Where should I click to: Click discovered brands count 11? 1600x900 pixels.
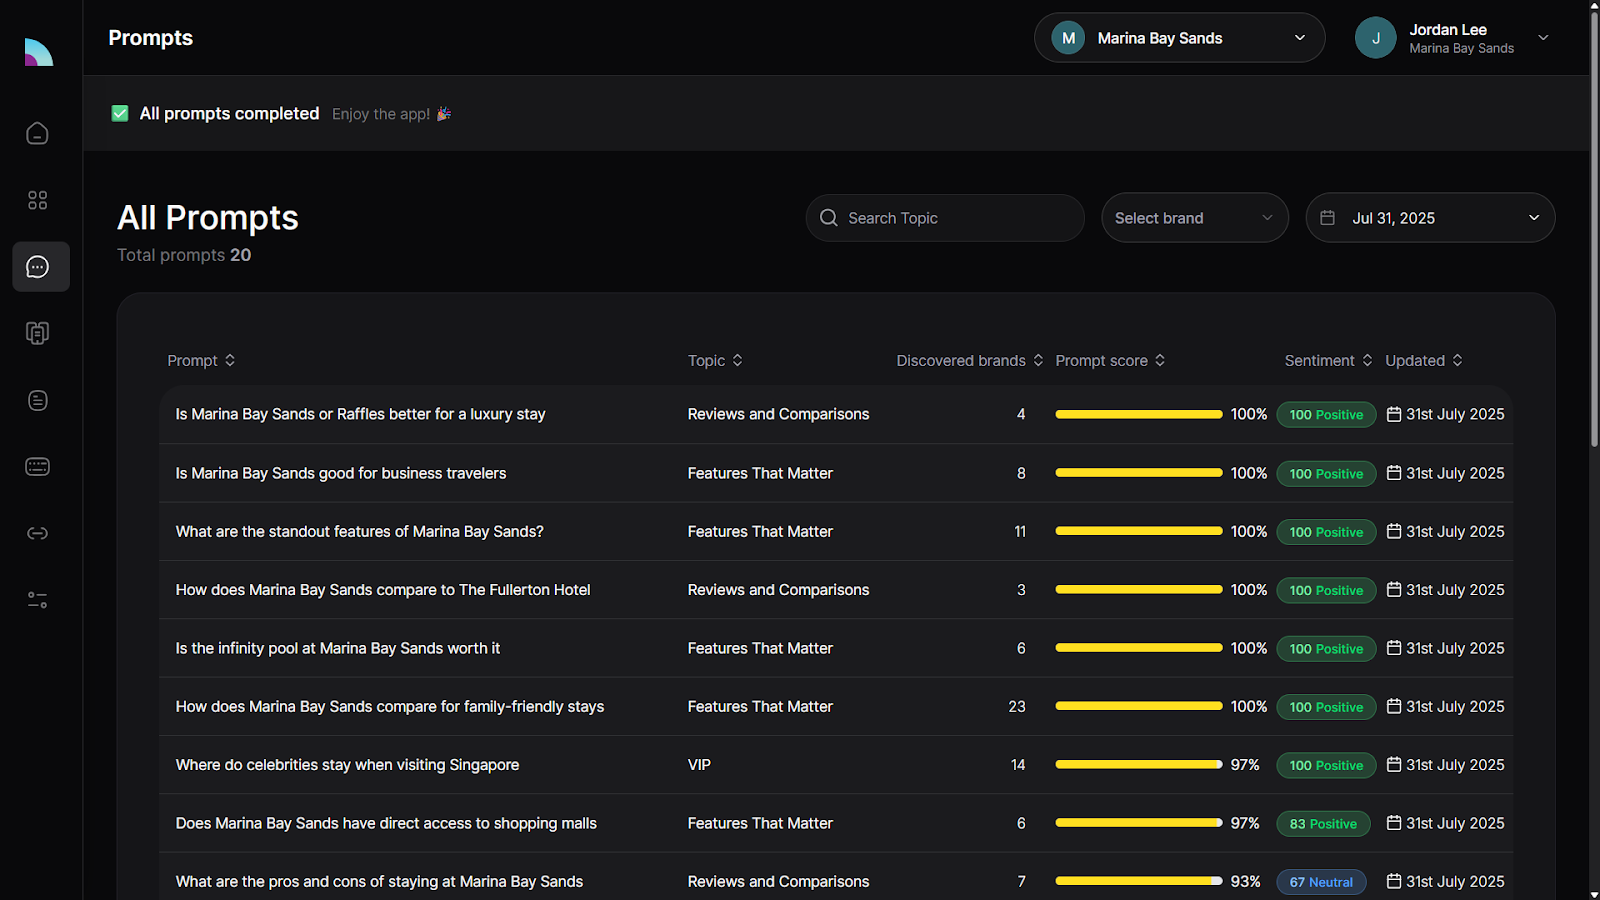tap(1020, 531)
